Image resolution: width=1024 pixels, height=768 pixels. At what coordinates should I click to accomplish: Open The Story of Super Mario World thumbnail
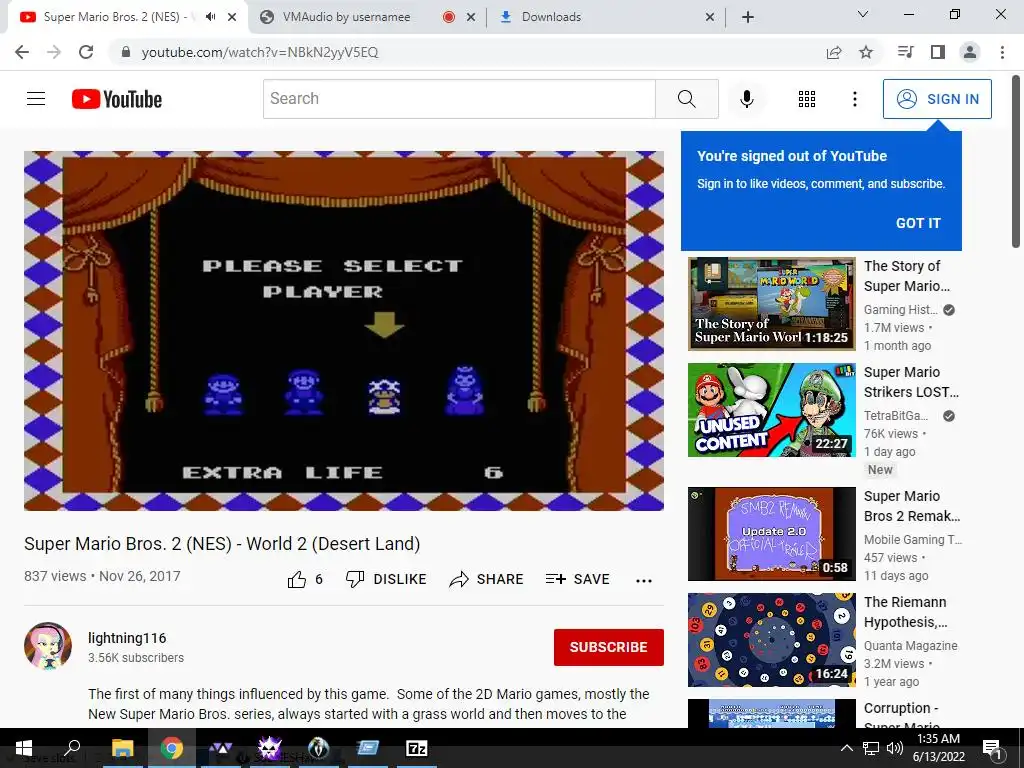point(772,304)
